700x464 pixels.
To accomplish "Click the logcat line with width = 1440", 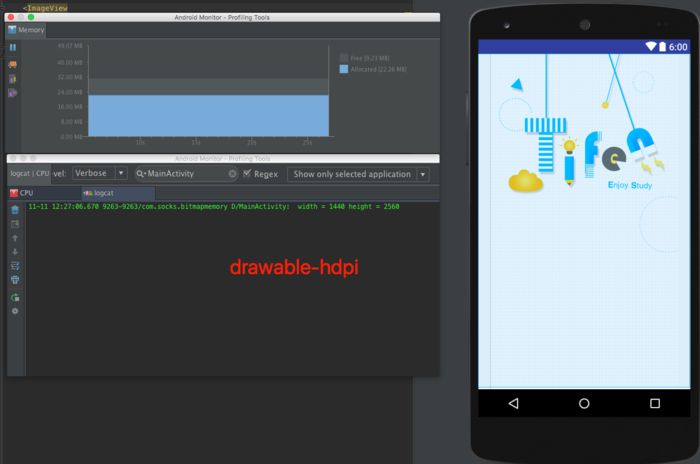I will 214,206.
